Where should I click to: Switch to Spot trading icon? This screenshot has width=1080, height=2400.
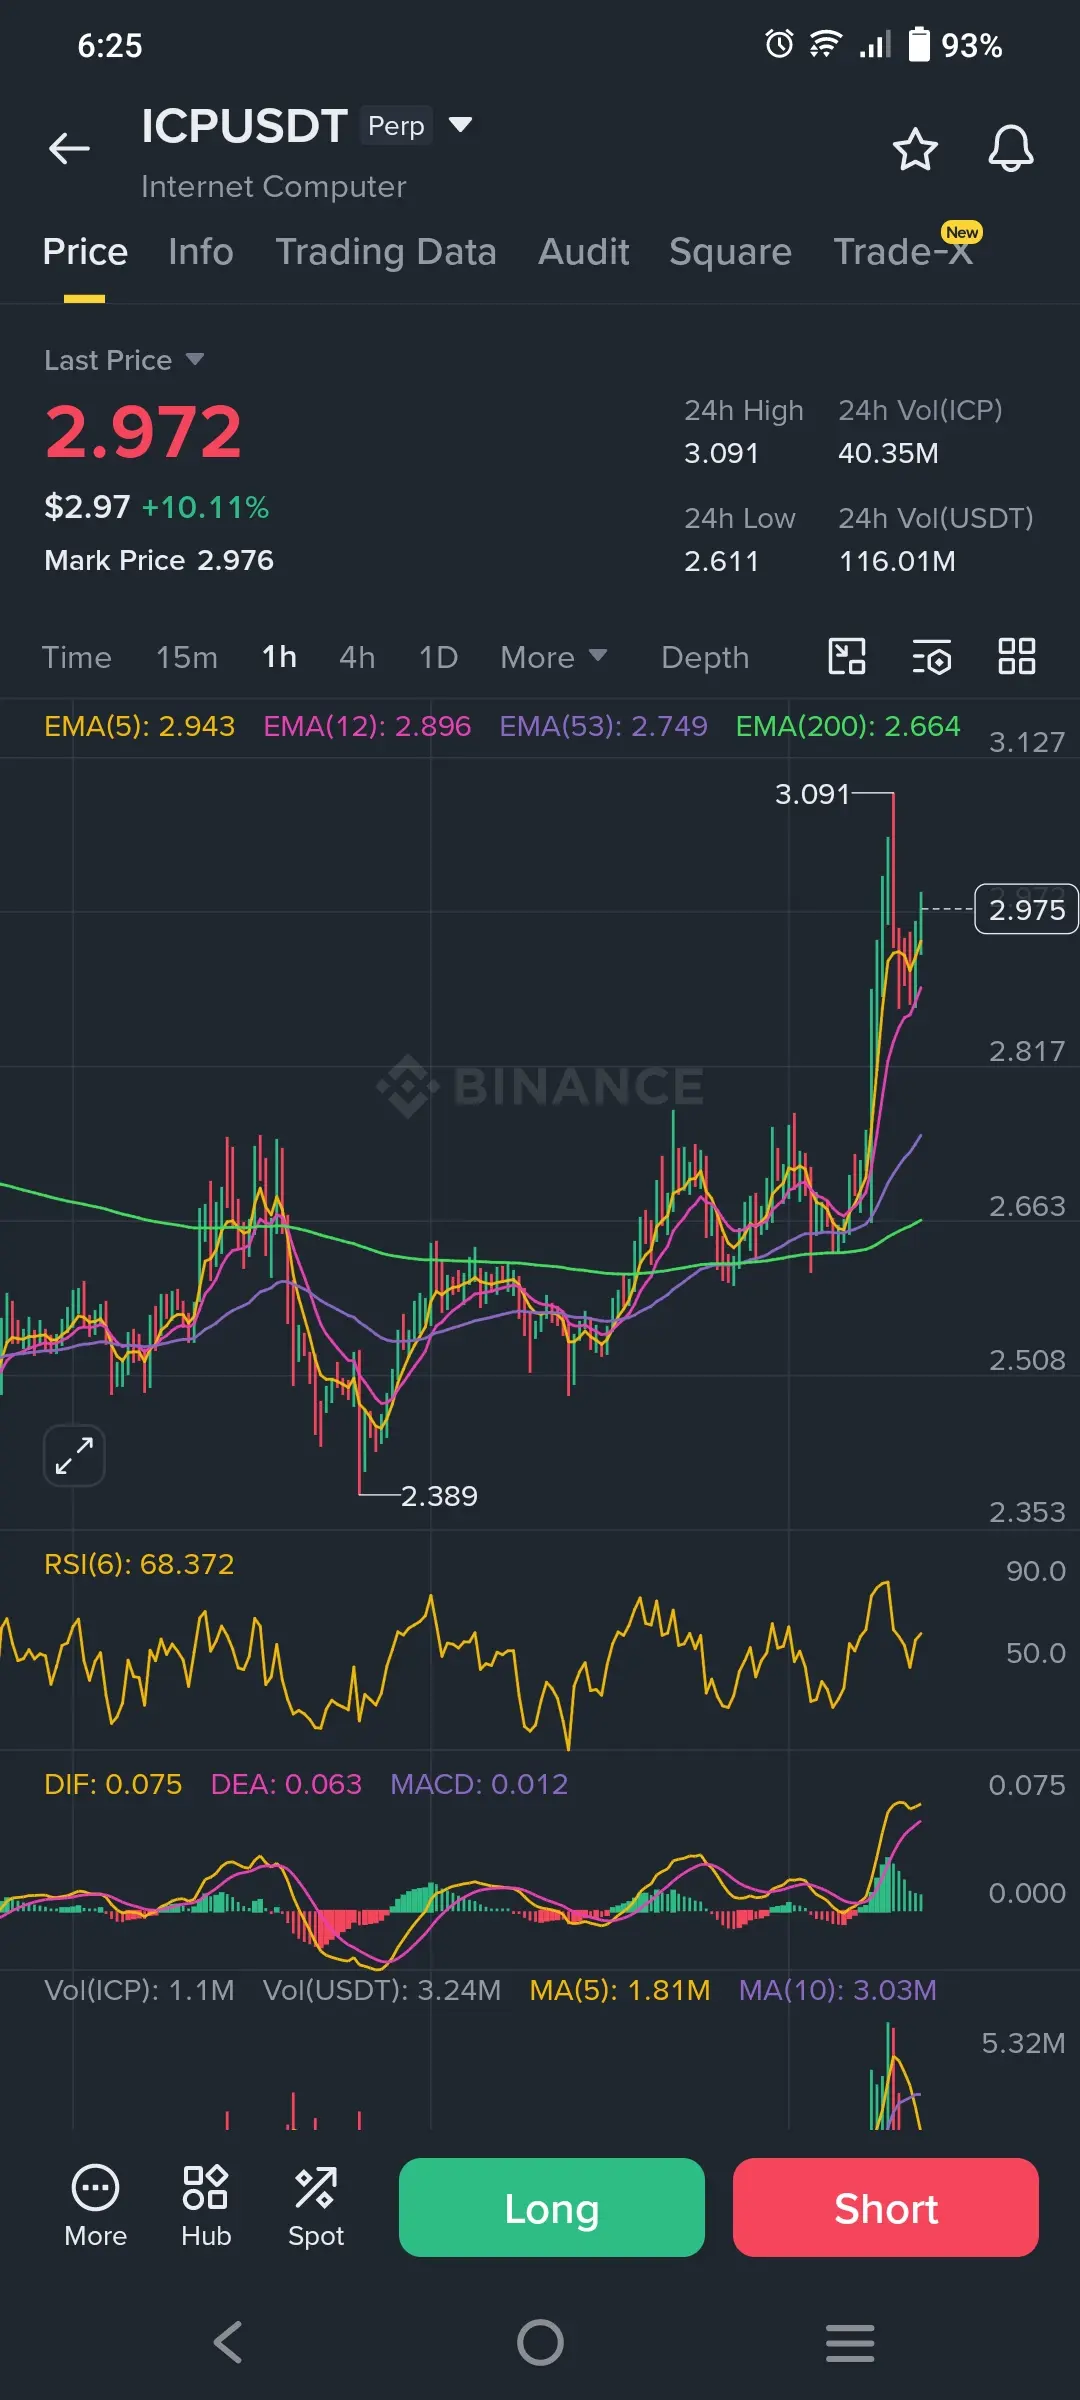316,2208
